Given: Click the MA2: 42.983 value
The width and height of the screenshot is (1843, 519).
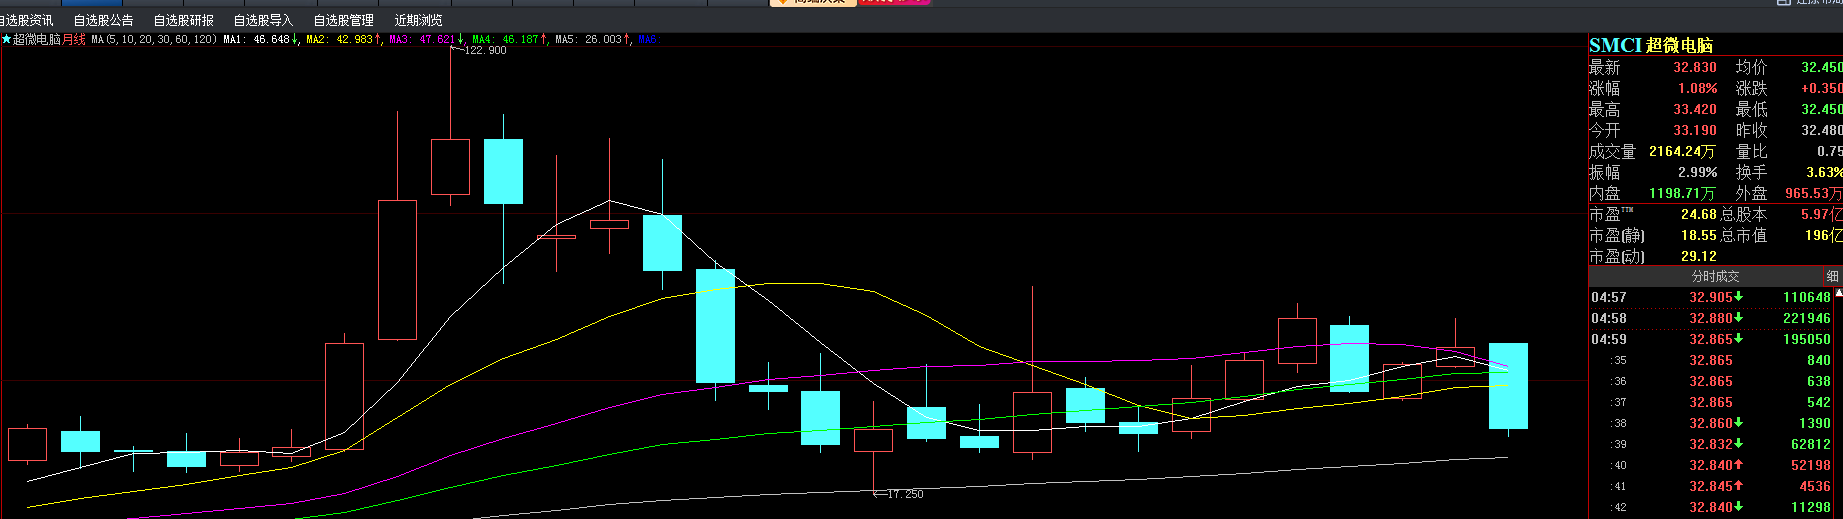Looking at the screenshot, I should 339,39.
